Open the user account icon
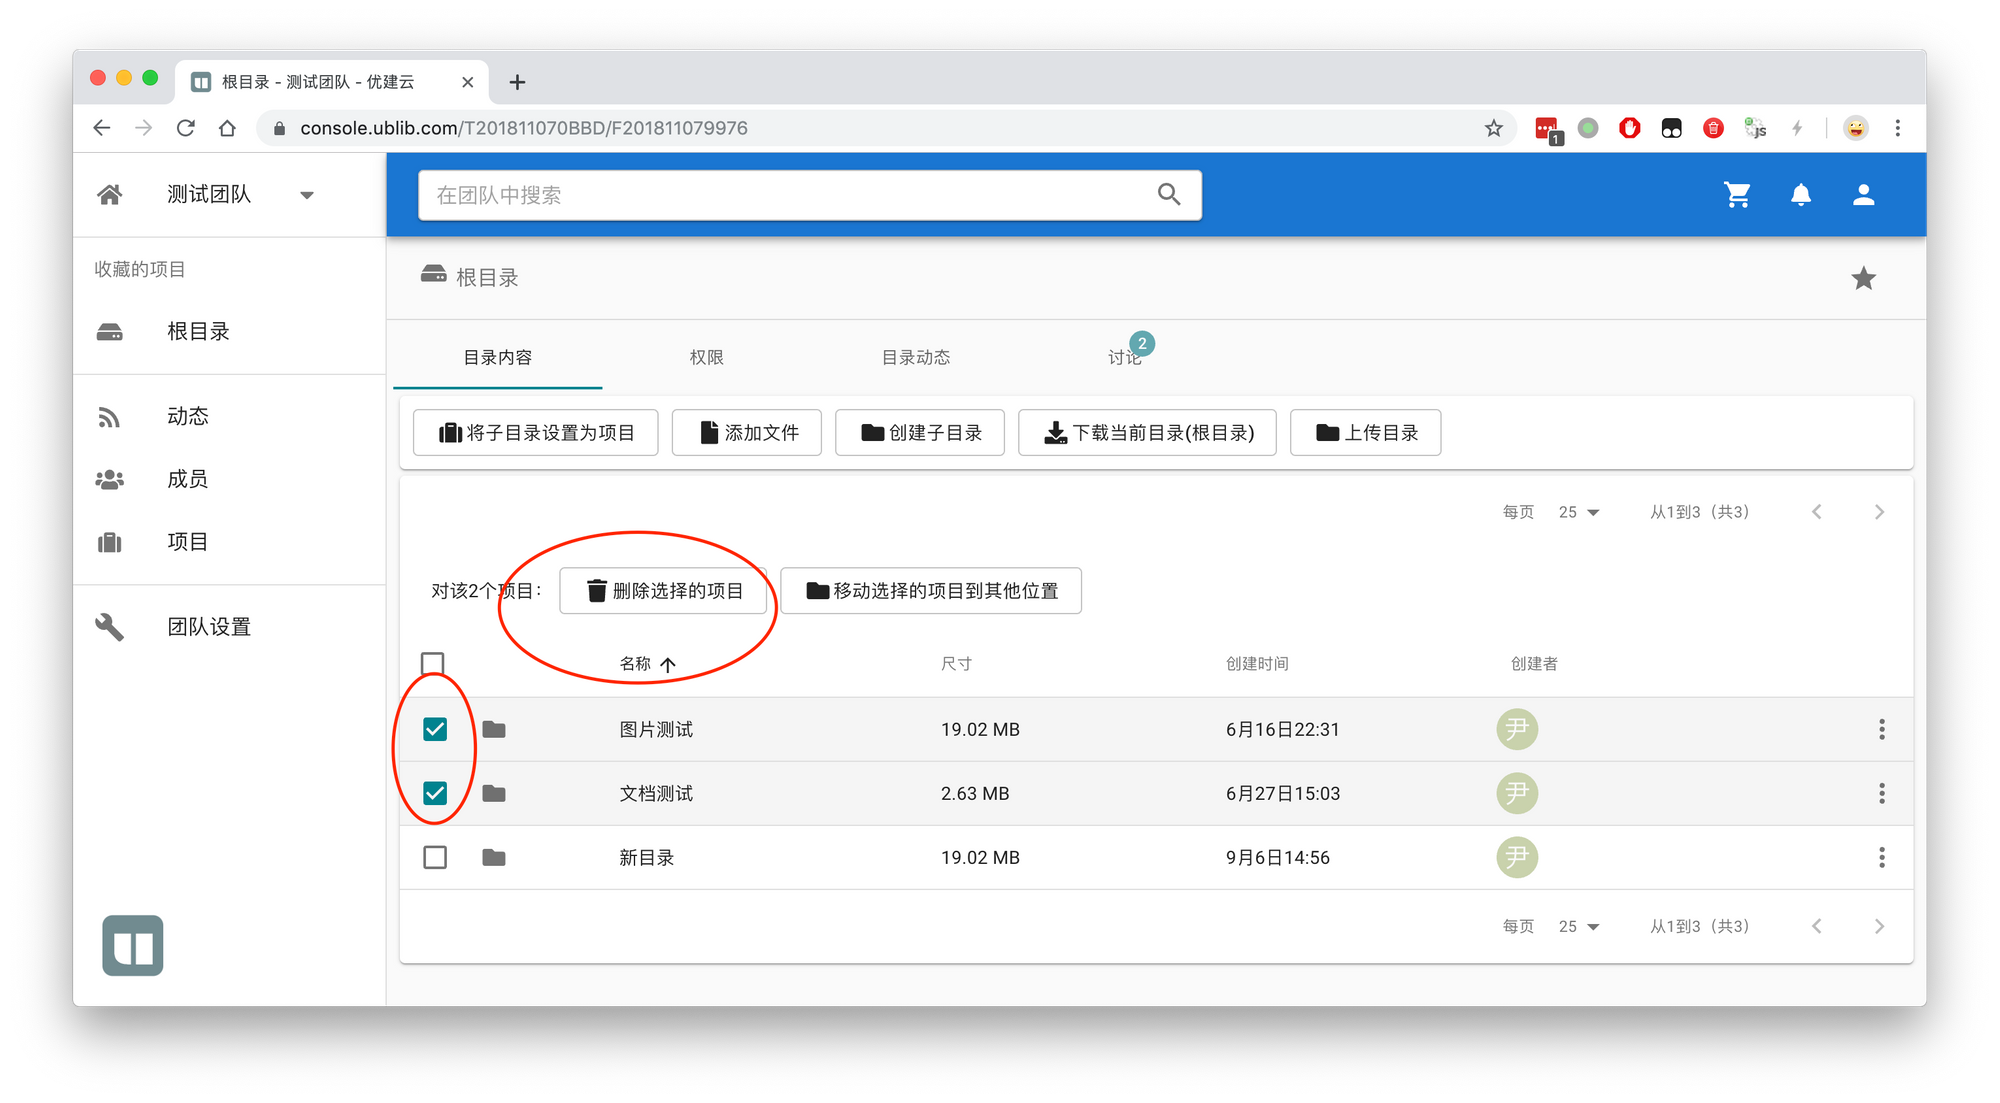The width and height of the screenshot is (2000, 1103). point(1863,195)
